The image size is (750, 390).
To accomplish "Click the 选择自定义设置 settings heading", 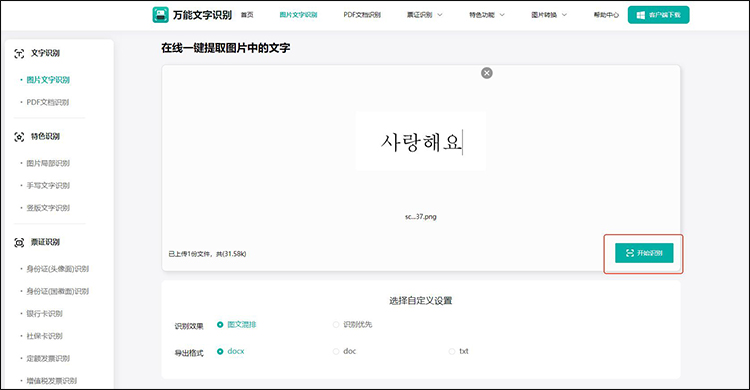I will pos(421,301).
